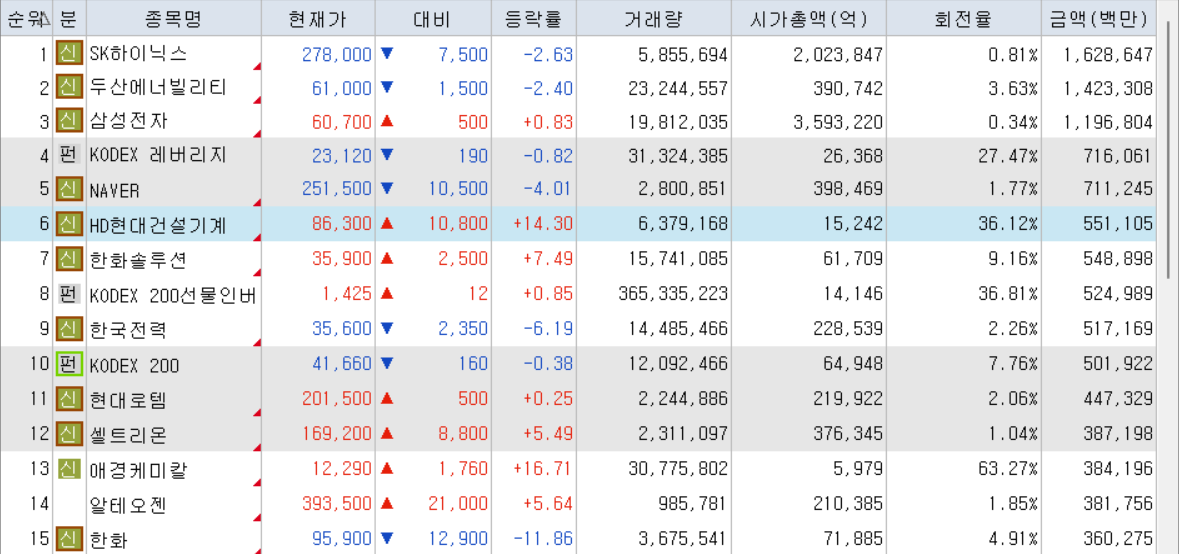Select the 현대로템 stock name
The image size is (1179, 554).
coord(129,399)
